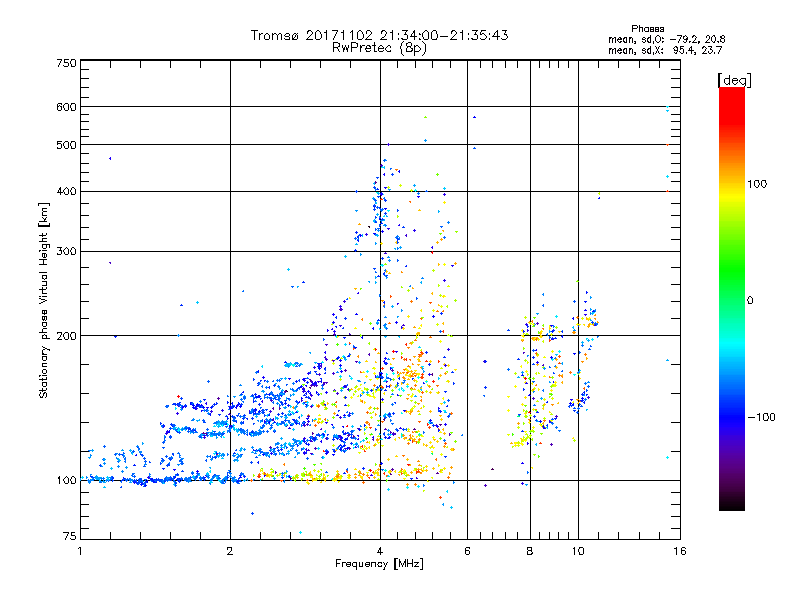Click the y-axis '400' tick label
This screenshot has width=800, height=600.
[x=66, y=192]
